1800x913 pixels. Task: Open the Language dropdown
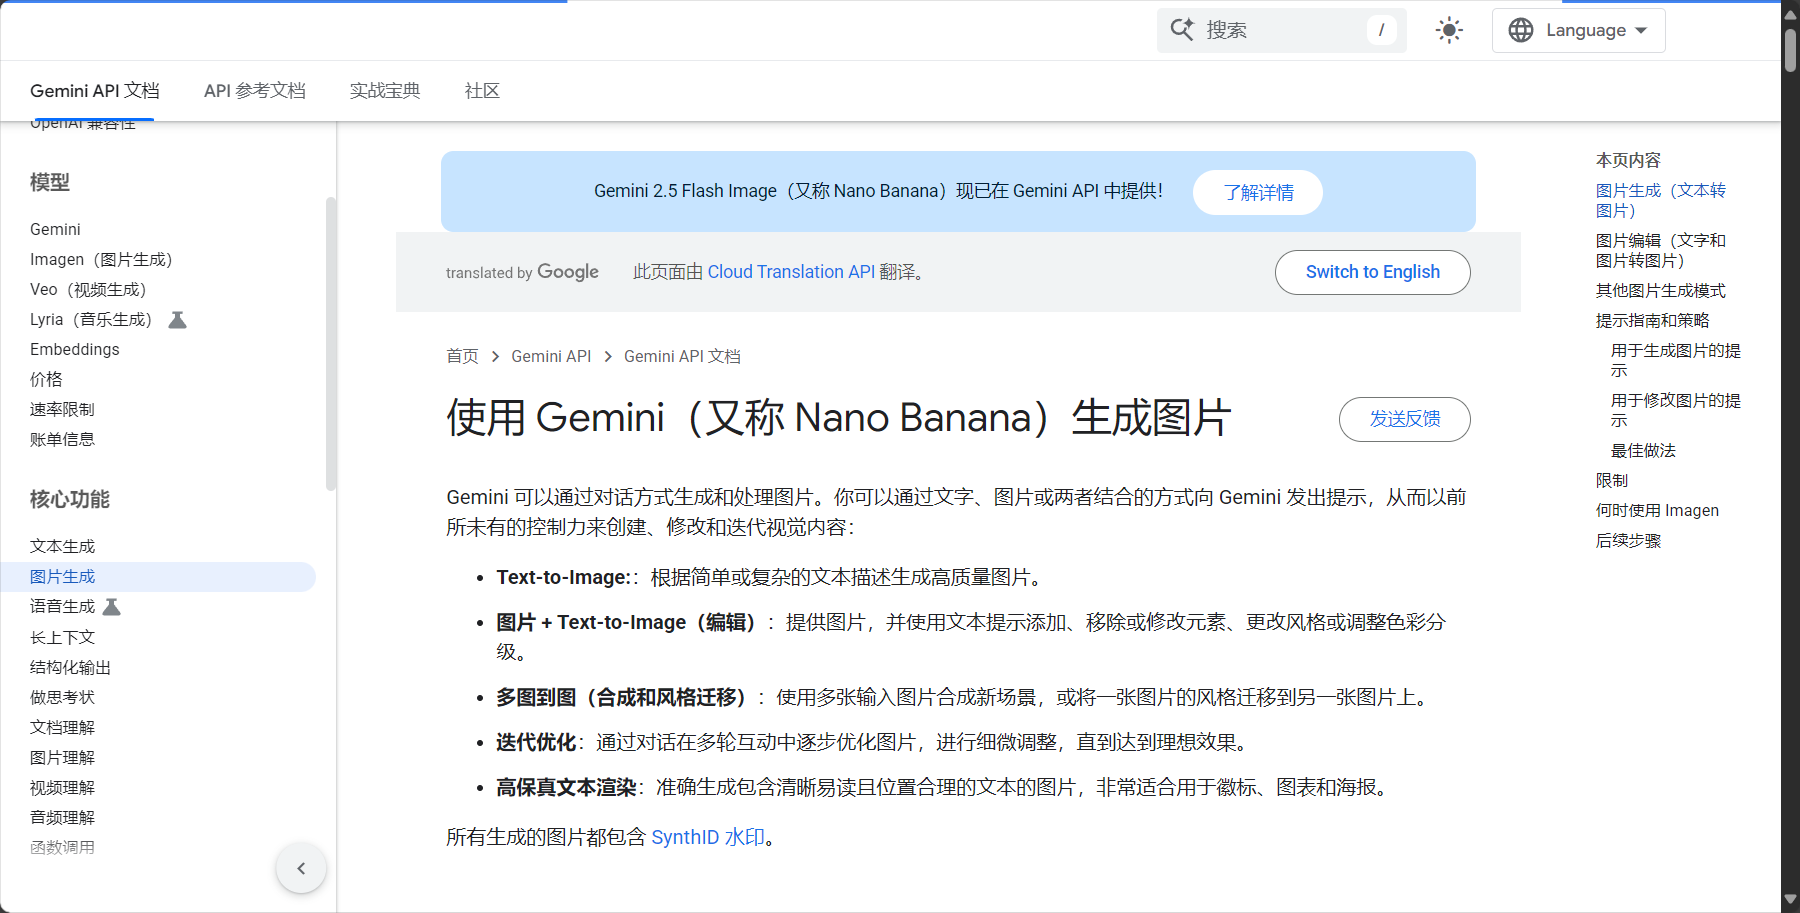click(x=1578, y=30)
